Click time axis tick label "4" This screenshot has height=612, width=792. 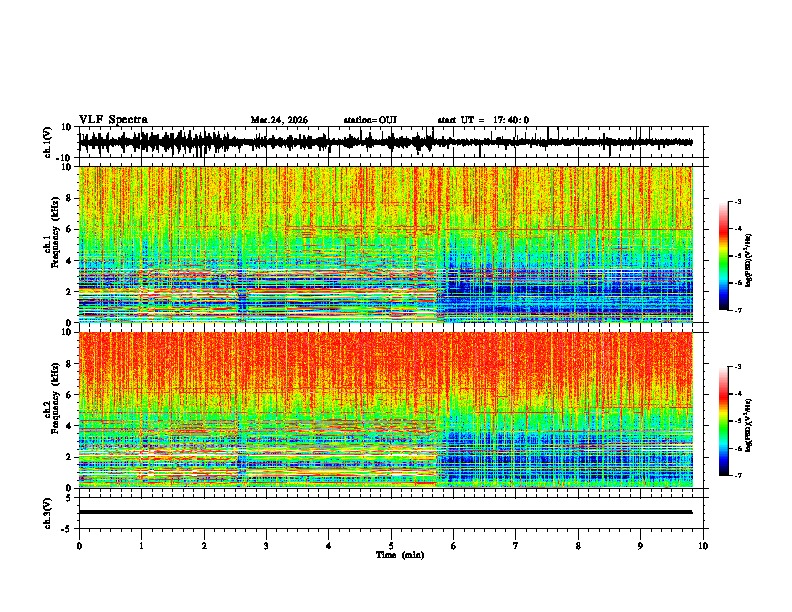[329, 546]
